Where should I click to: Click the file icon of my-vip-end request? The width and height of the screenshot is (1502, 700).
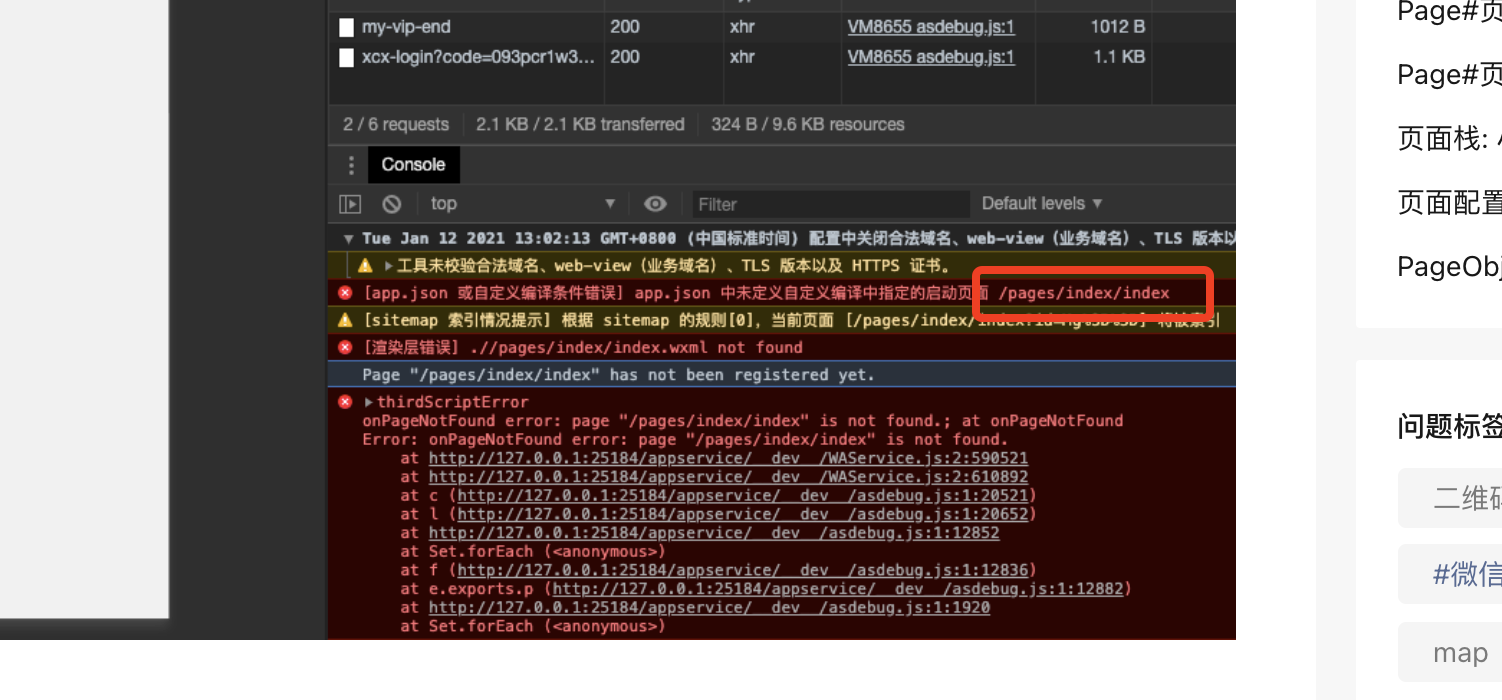pos(346,27)
